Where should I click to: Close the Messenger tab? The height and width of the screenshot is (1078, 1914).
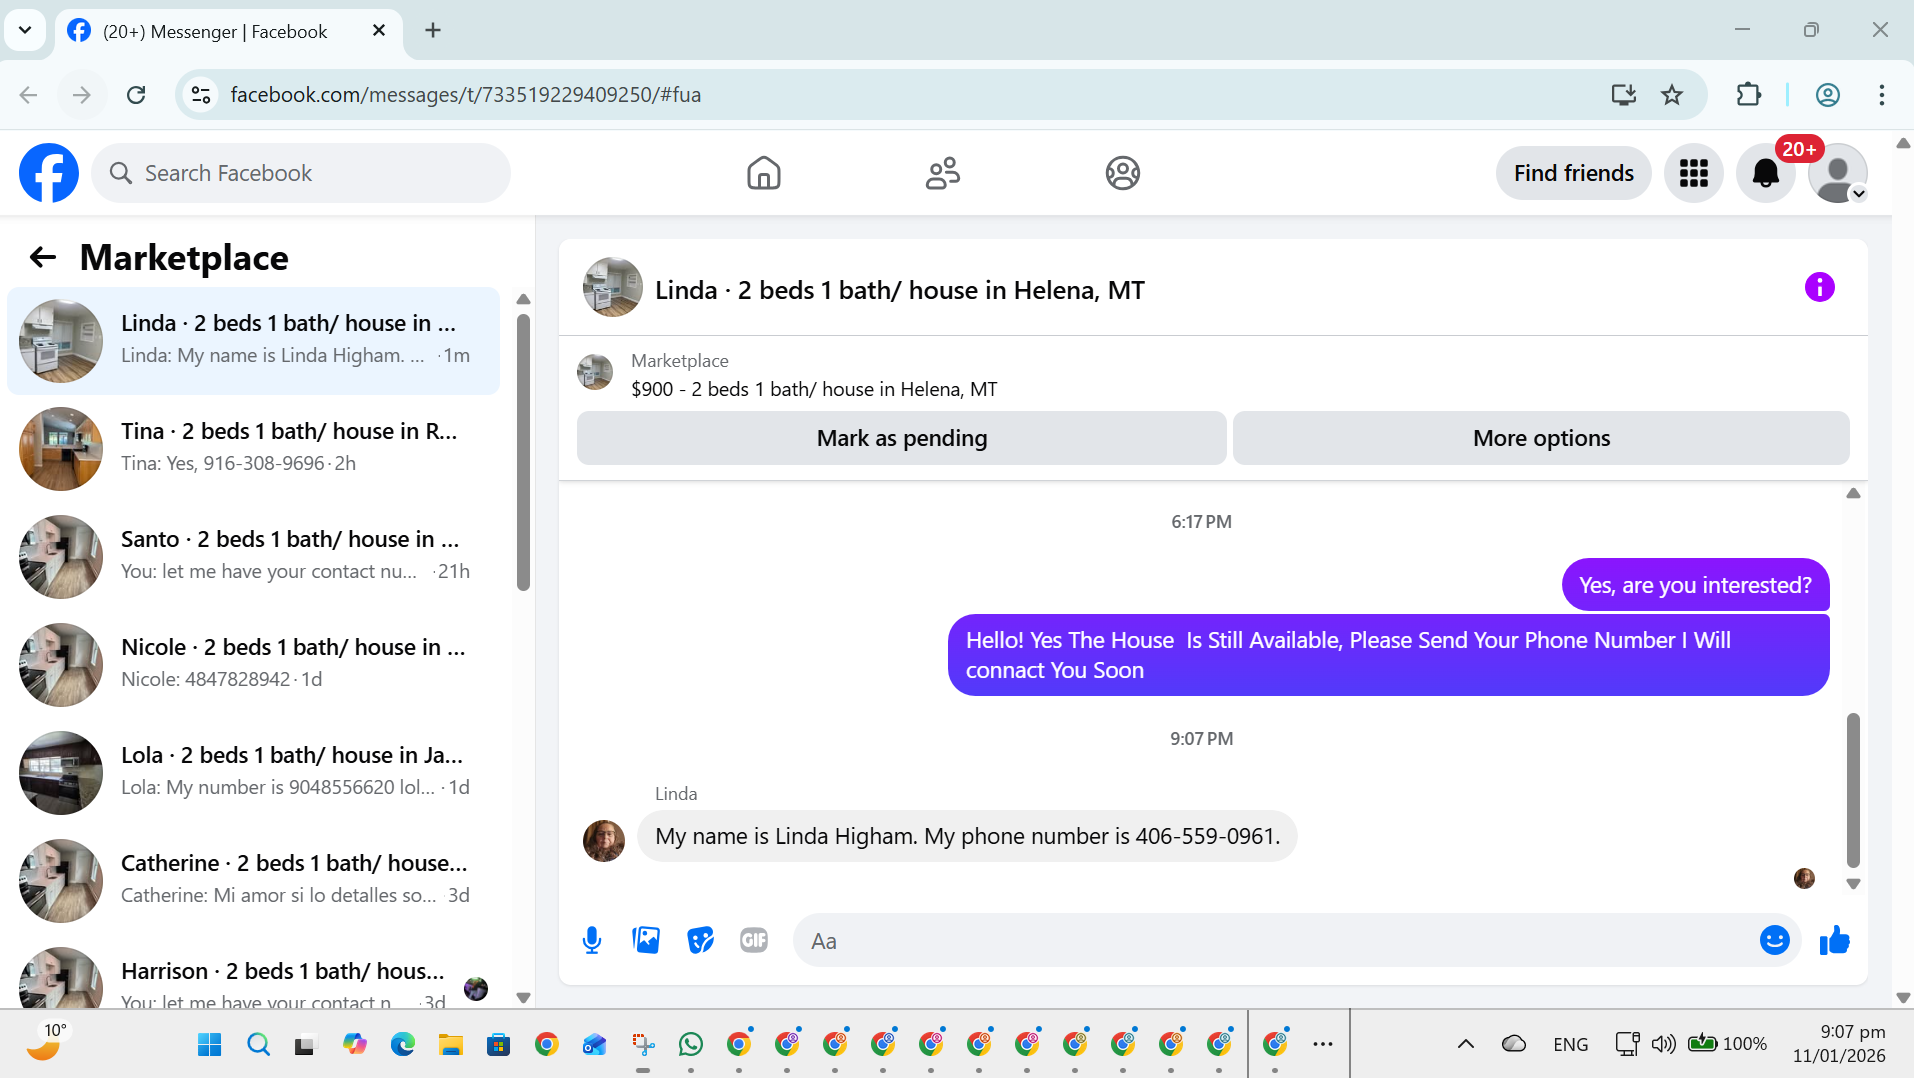(x=379, y=30)
